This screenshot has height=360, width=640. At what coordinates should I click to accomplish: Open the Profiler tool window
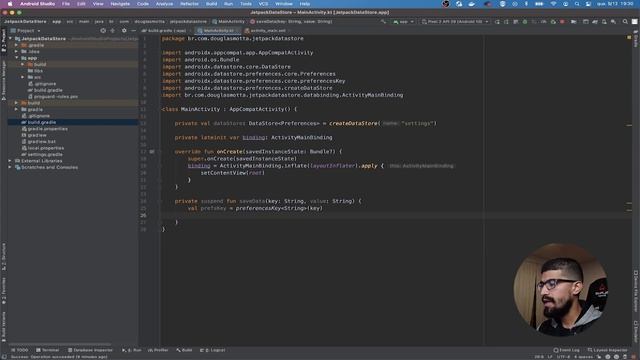[158, 350]
